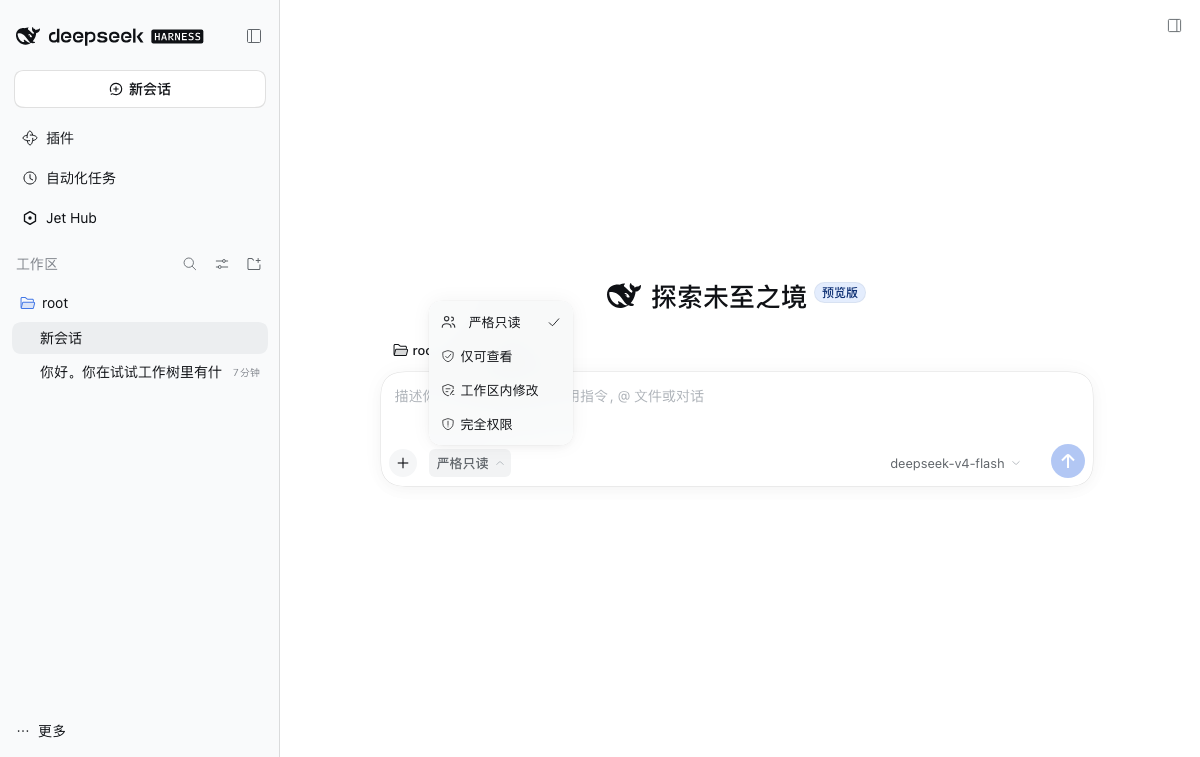Click the 工作区 section label
Image resolution: width=1200 pixels, height=757 pixels.
click(37, 264)
